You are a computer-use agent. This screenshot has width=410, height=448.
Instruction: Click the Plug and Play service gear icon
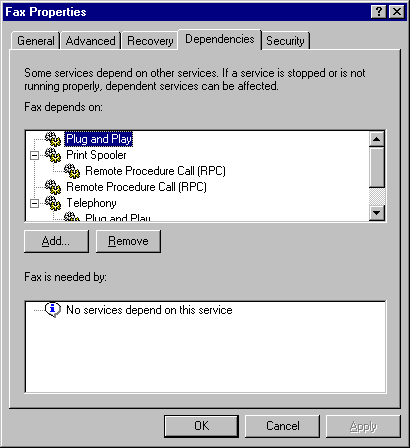pos(53,139)
